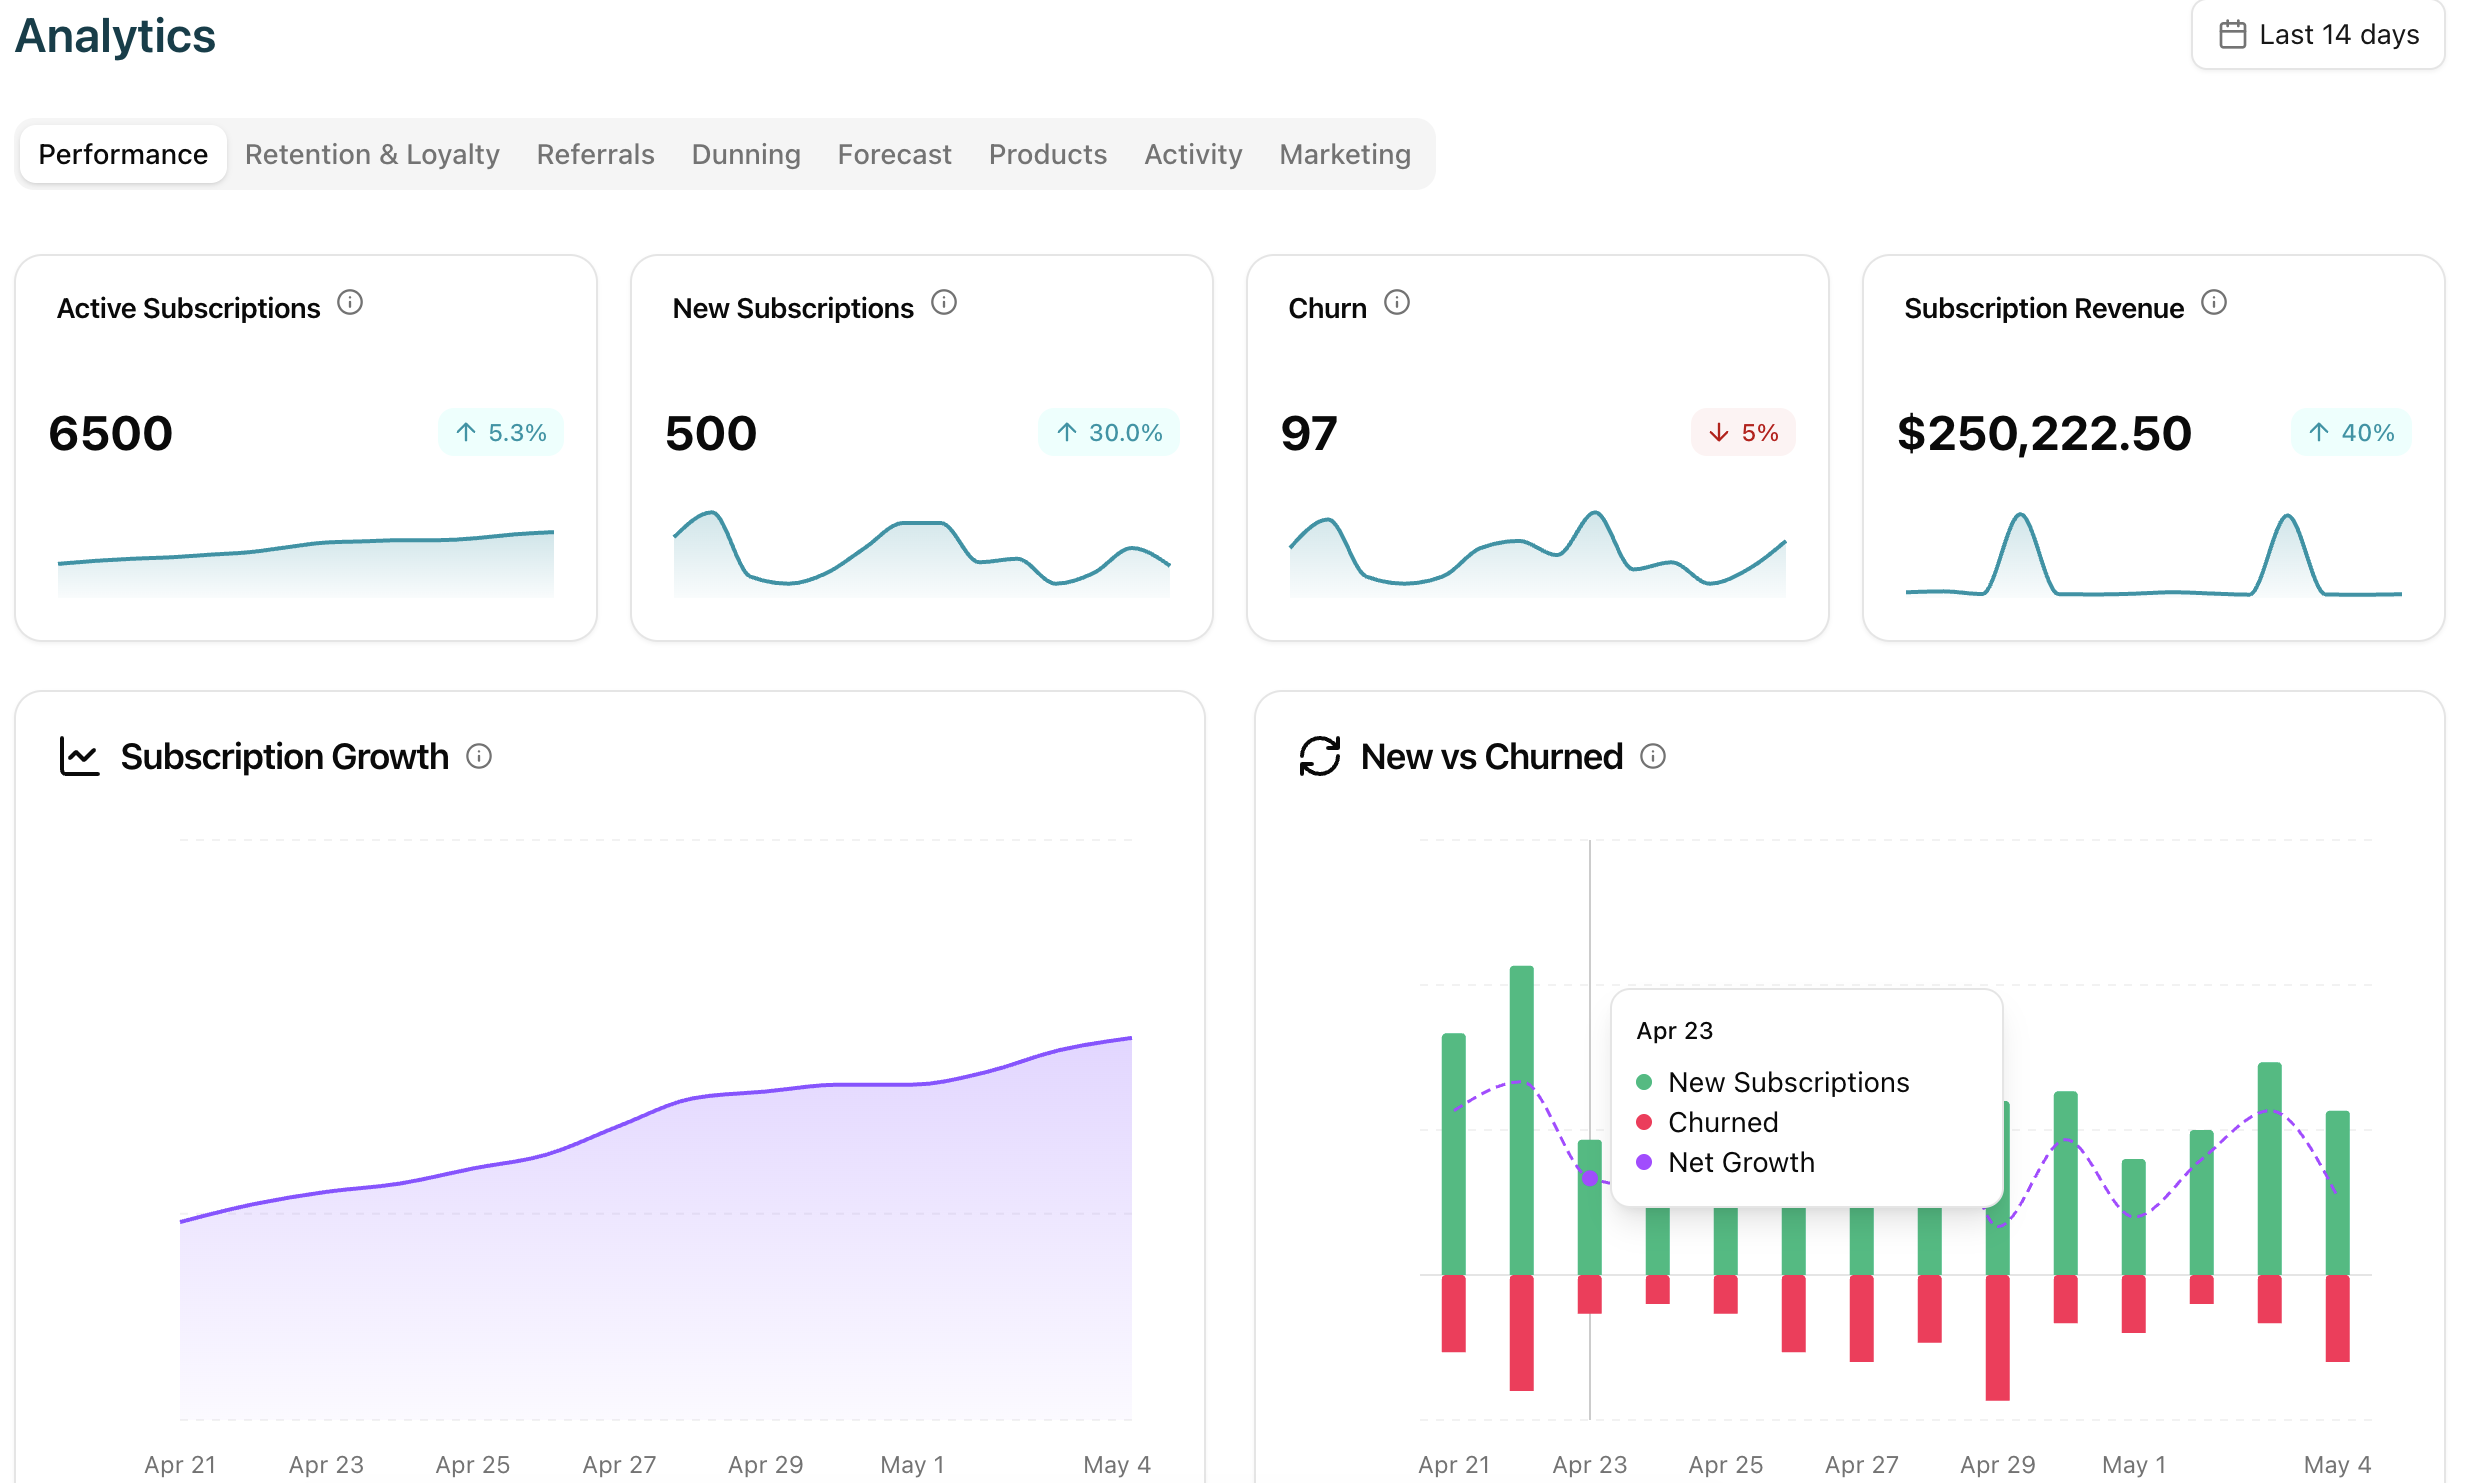Image resolution: width=2471 pixels, height=1483 pixels.
Task: Click info icon beside New vs Churned
Action: [x=1653, y=756]
